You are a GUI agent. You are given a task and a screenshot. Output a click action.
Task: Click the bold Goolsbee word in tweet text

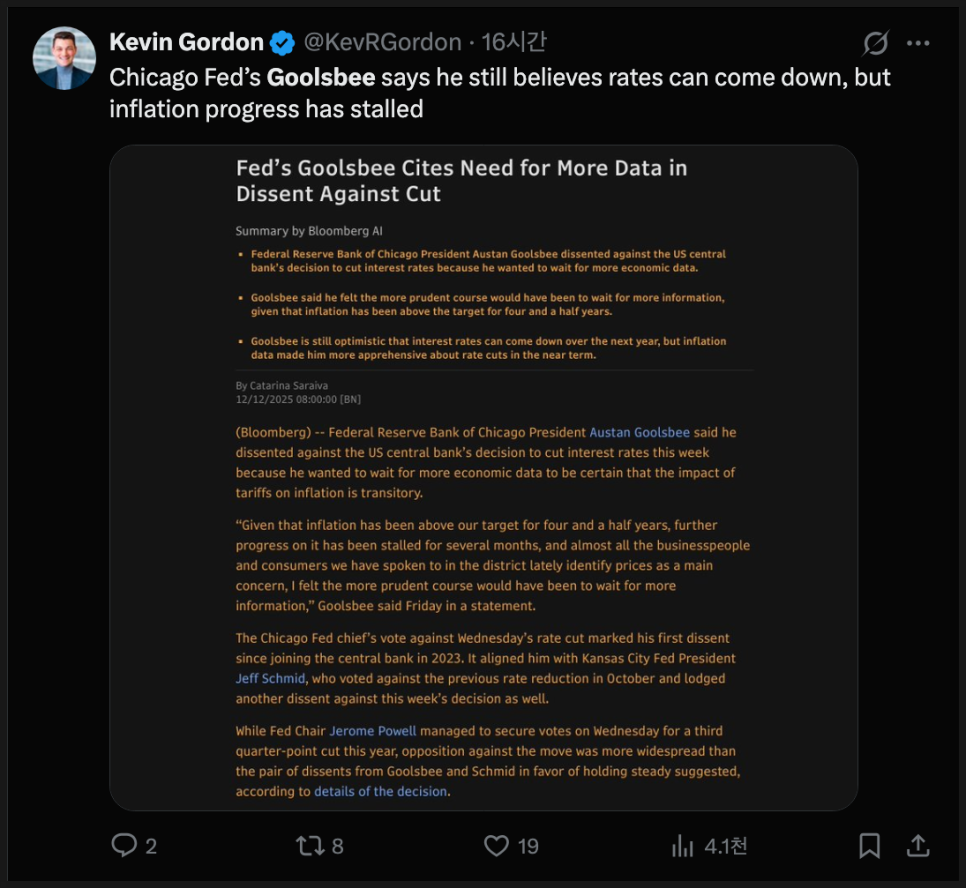coord(320,77)
